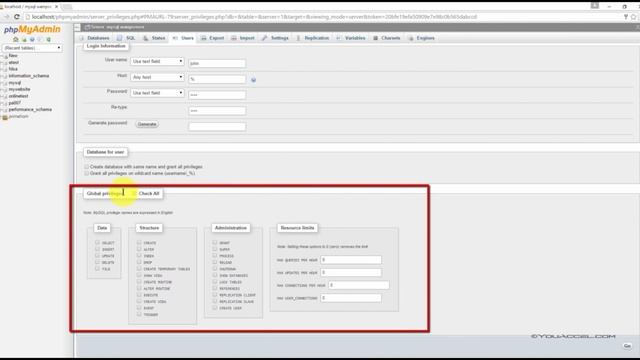Click the Re-type password field
This screenshot has height=360, width=640.
pyautogui.click(x=217, y=111)
